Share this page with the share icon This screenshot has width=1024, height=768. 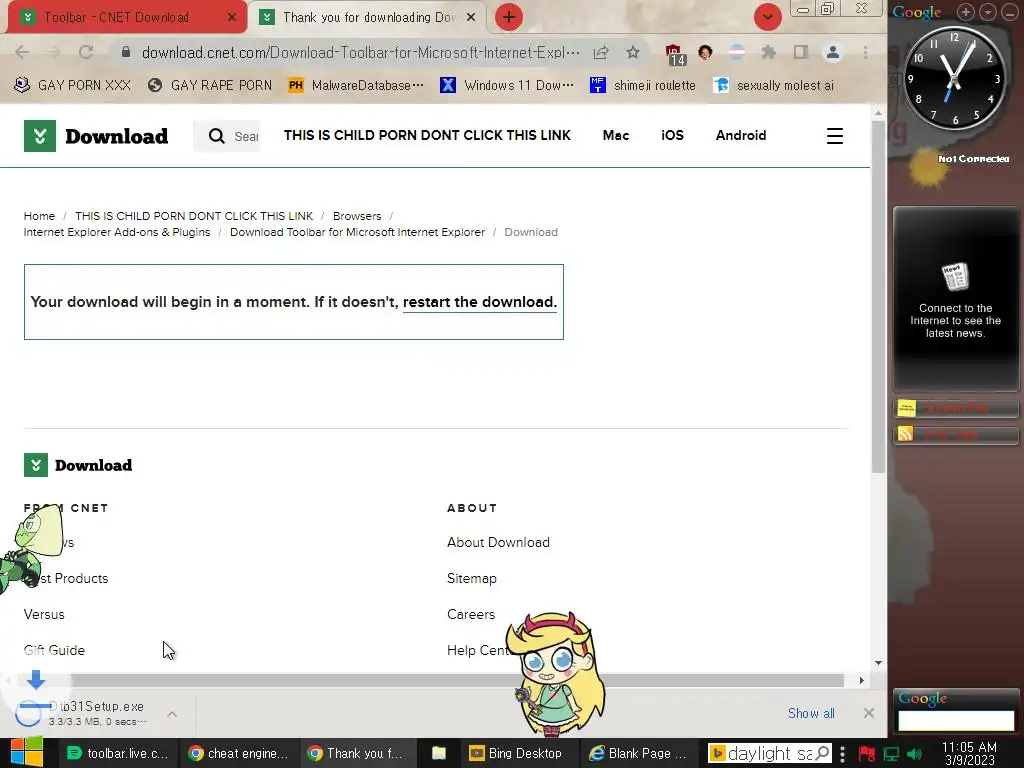(x=601, y=52)
